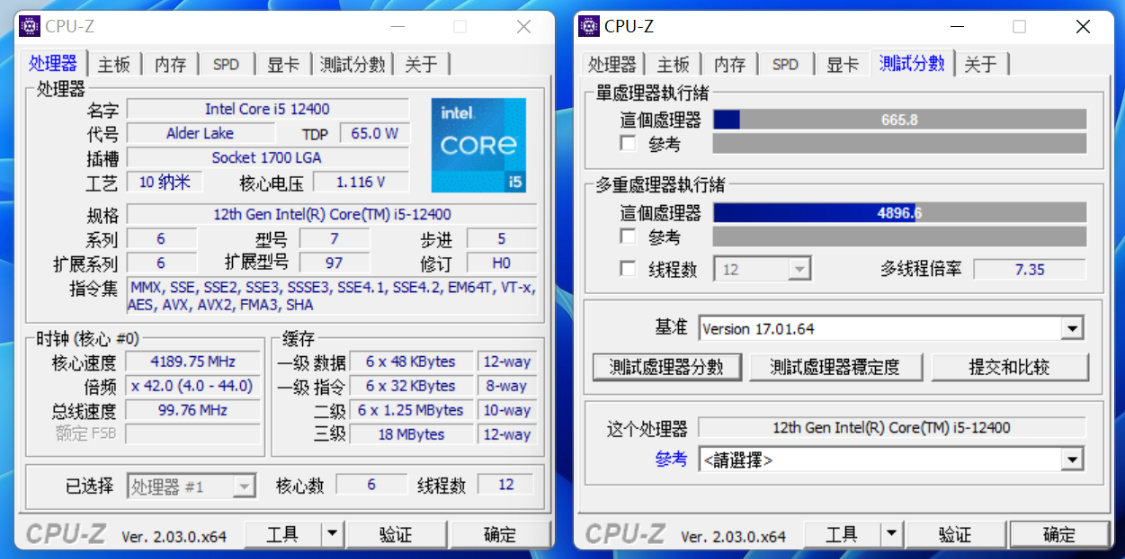
Task: Expand 工具 dropdown arrow in right window
Action: click(890, 534)
